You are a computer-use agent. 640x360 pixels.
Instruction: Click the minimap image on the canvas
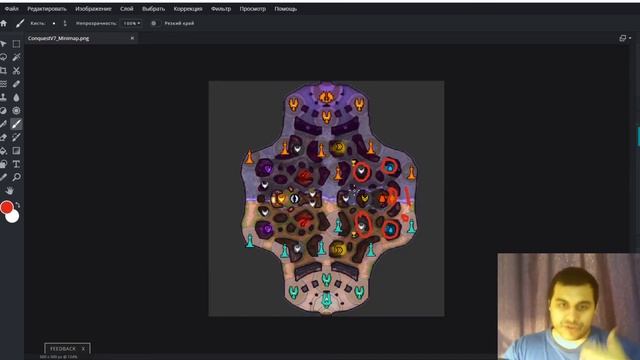click(x=327, y=198)
